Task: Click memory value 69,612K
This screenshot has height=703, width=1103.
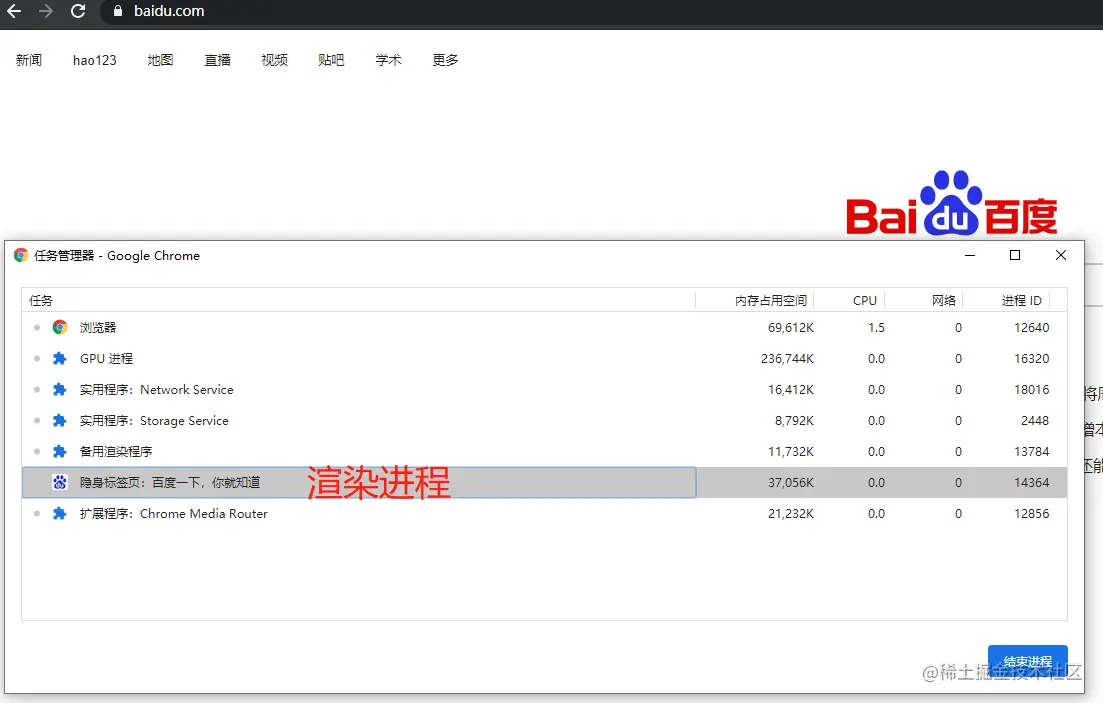Action: coord(791,327)
